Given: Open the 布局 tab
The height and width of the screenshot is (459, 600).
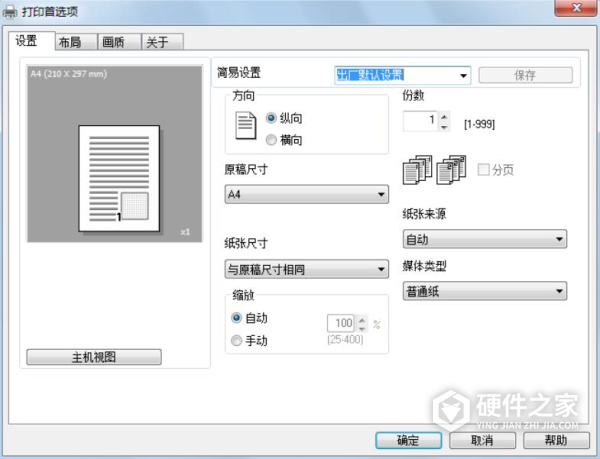Looking at the screenshot, I should 76,42.
